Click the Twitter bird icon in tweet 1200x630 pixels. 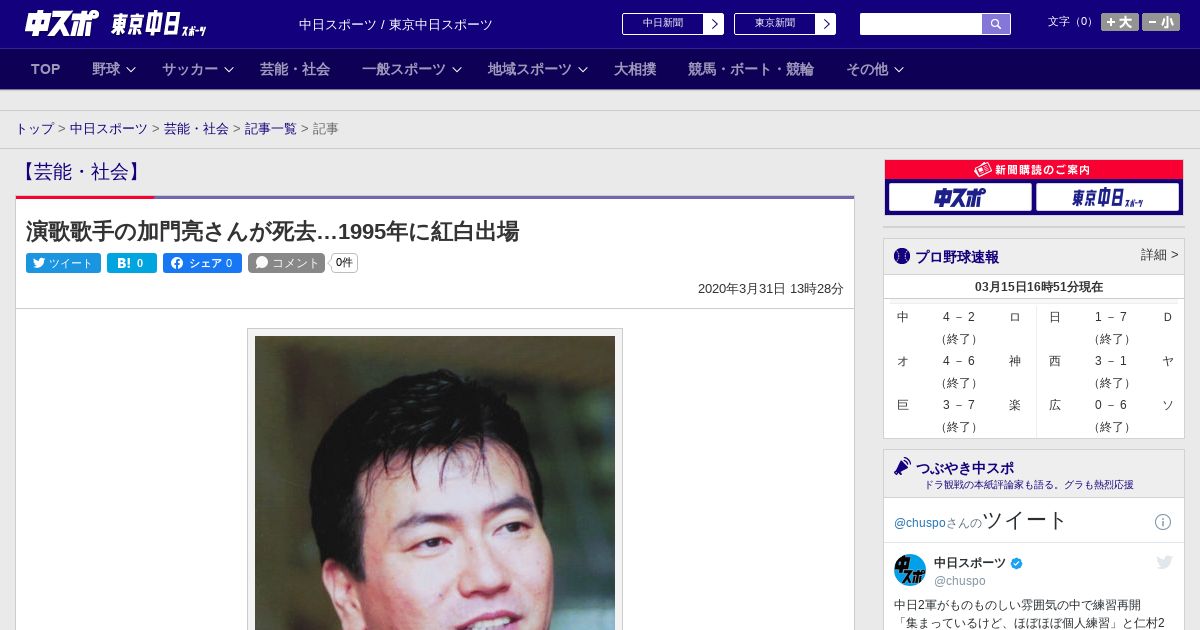(1164, 563)
